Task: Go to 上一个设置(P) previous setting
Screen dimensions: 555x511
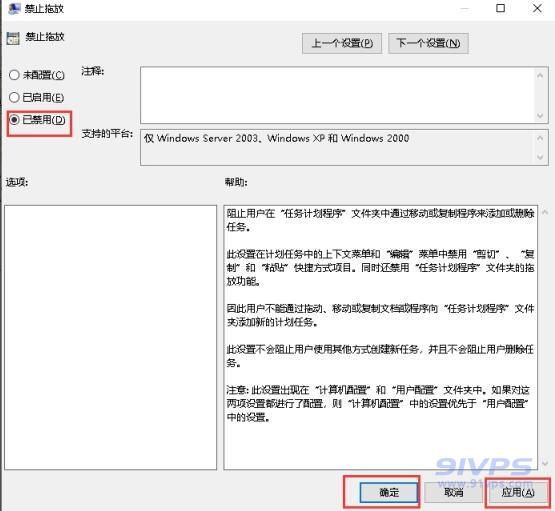Action: 342,43
